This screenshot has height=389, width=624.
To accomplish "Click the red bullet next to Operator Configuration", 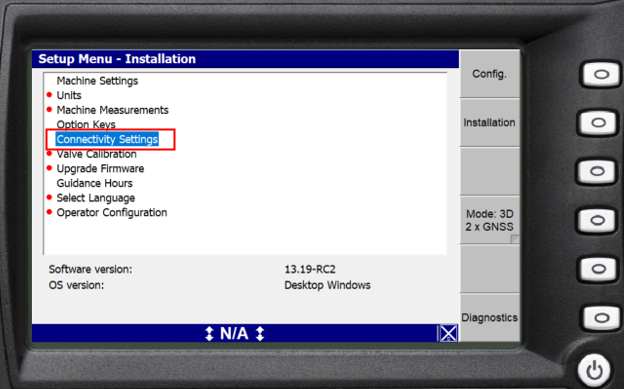I will pyautogui.click(x=49, y=212).
